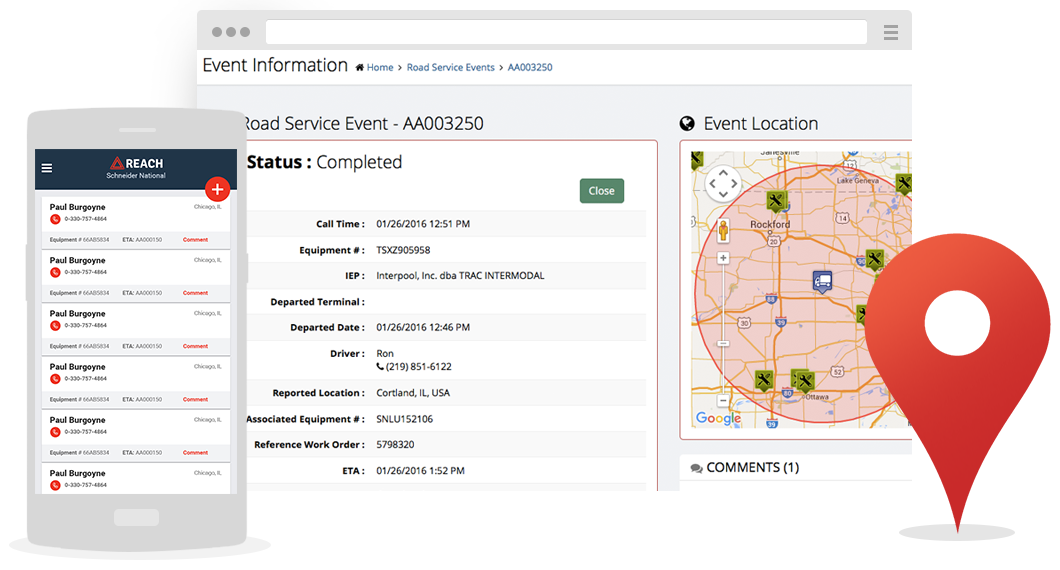Click the Departed Terminal field label

[x=318, y=302]
